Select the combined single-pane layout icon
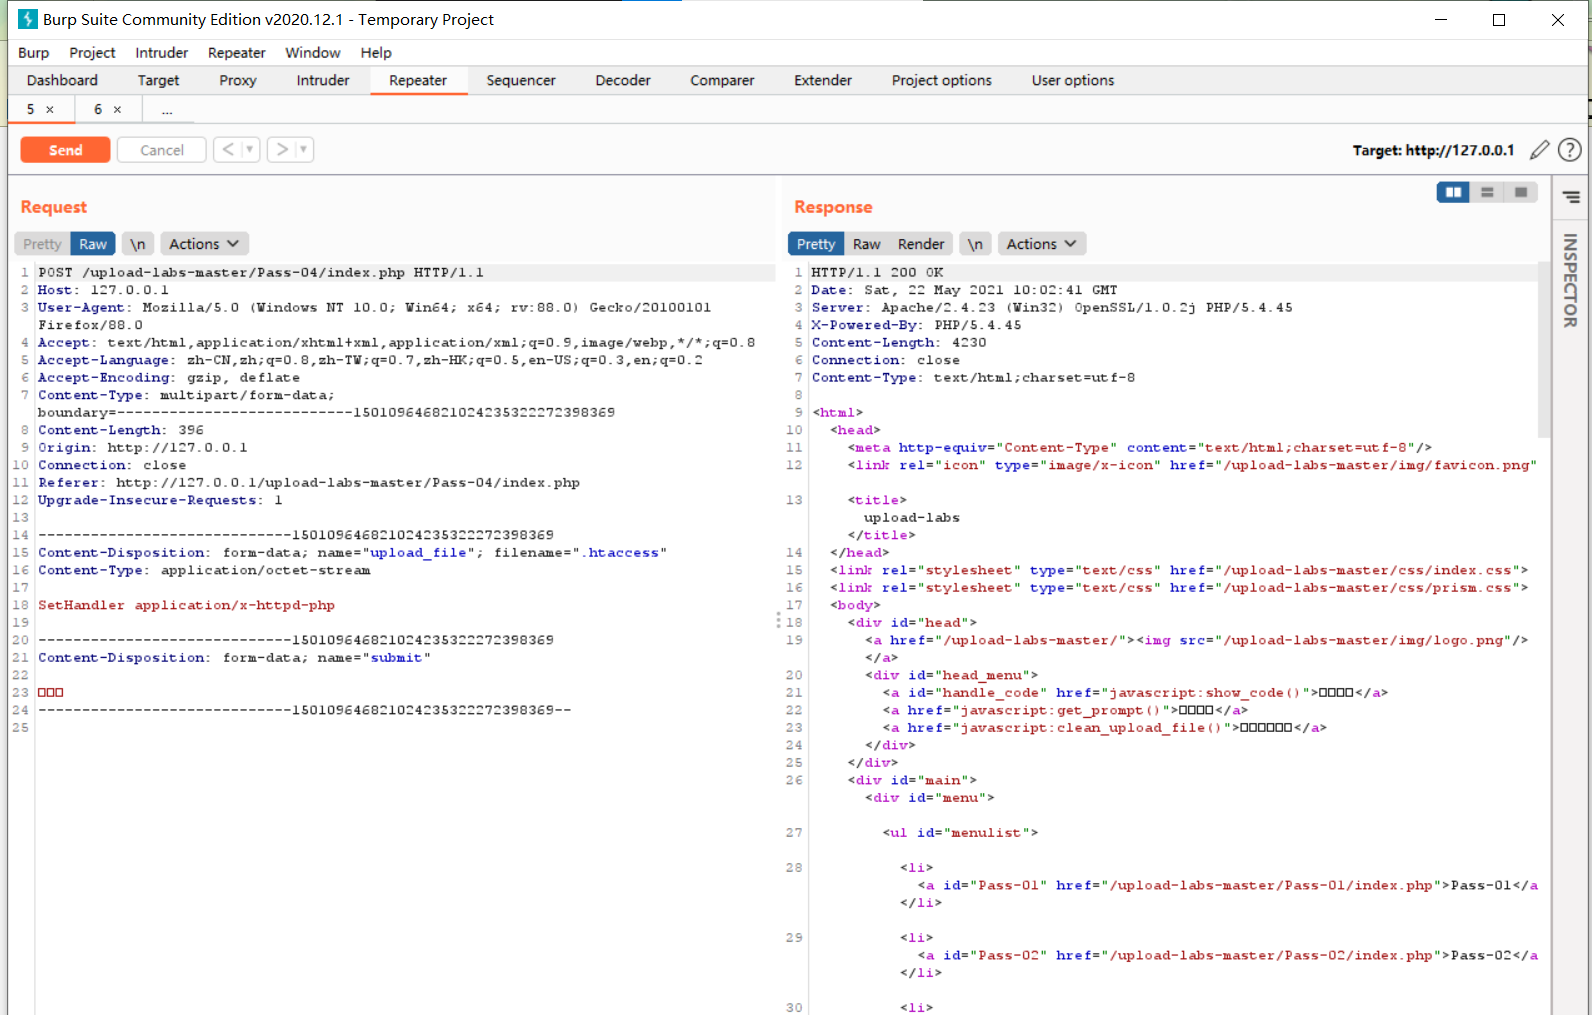Screen dimensions: 1592x1015 coord(1521,192)
